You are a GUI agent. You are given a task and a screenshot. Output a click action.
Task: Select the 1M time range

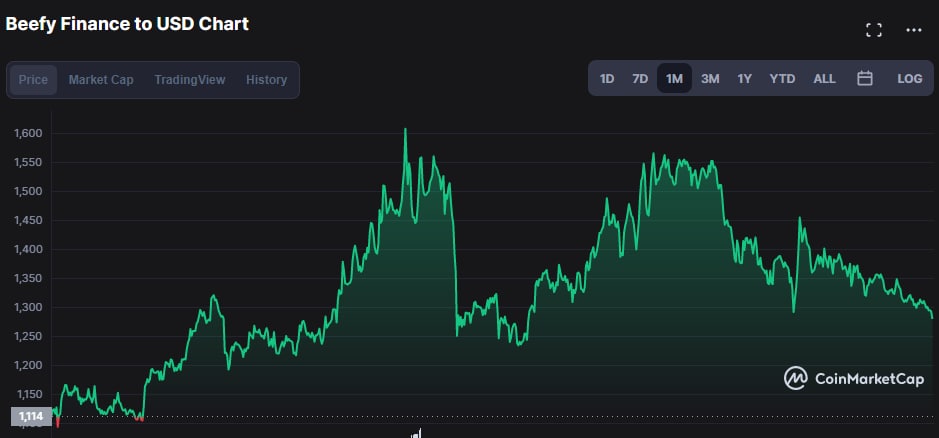pos(674,78)
